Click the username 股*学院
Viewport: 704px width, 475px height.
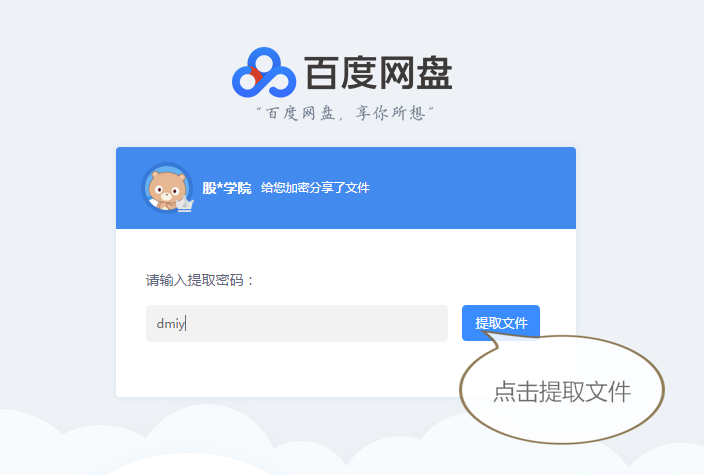(227, 188)
